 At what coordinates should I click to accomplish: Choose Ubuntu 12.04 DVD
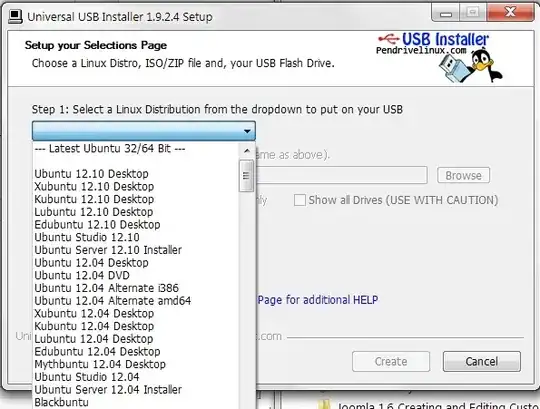click(x=82, y=275)
